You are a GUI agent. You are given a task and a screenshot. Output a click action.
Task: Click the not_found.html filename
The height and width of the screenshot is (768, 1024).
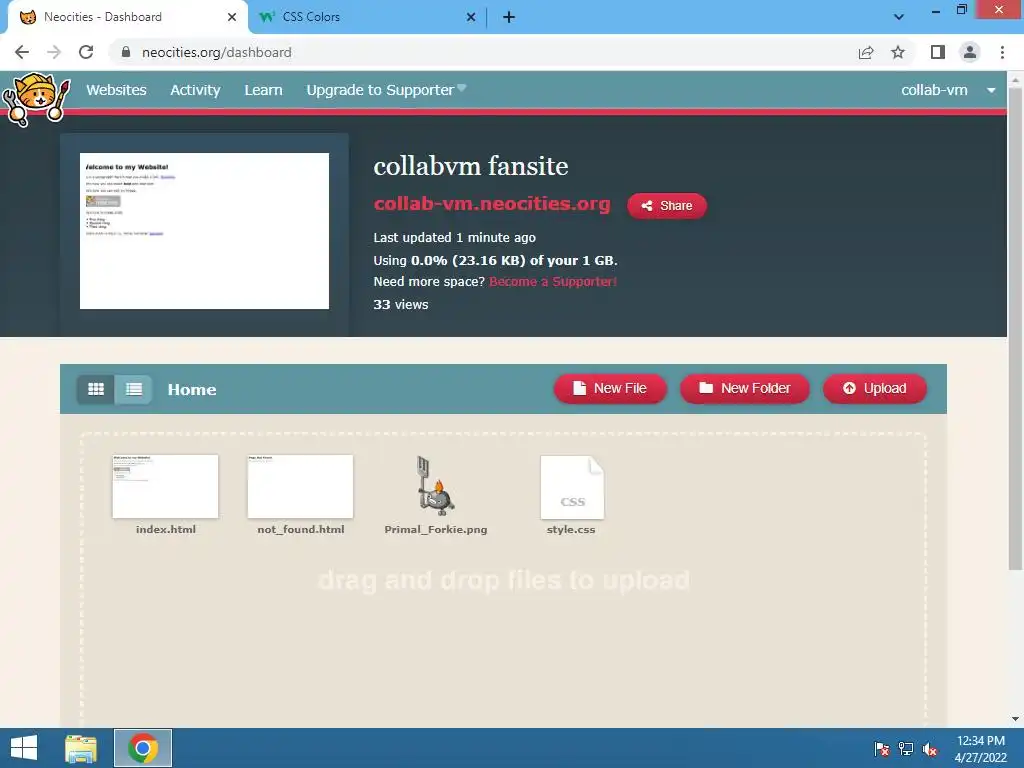300,530
